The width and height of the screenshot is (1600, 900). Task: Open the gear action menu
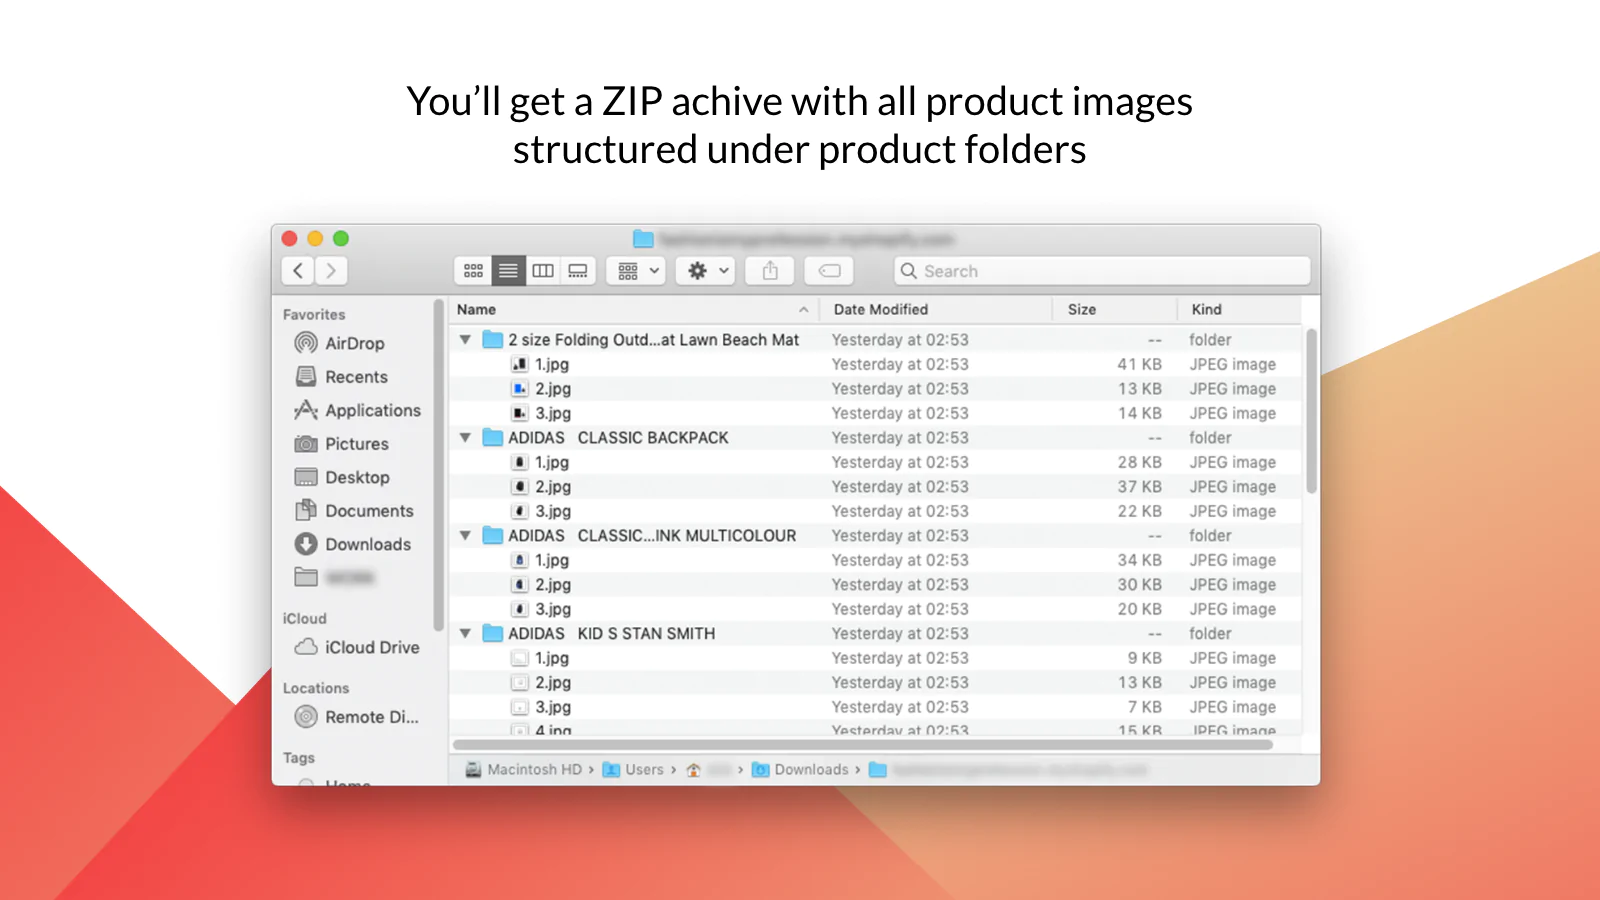(707, 271)
